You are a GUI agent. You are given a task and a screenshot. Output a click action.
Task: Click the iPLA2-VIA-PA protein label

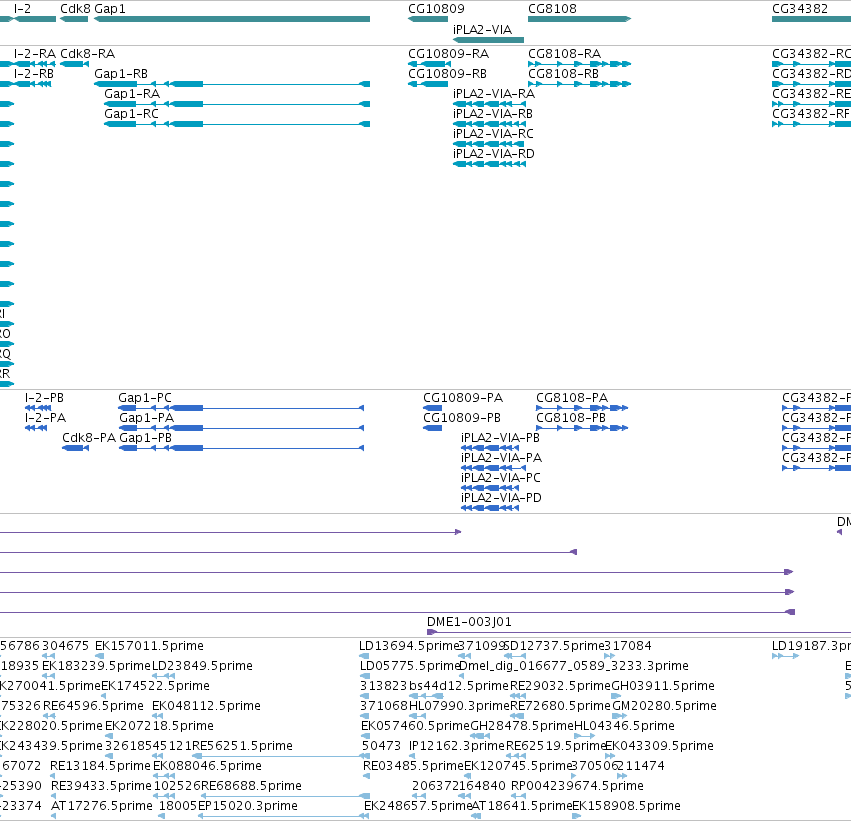pyautogui.click(x=501, y=458)
